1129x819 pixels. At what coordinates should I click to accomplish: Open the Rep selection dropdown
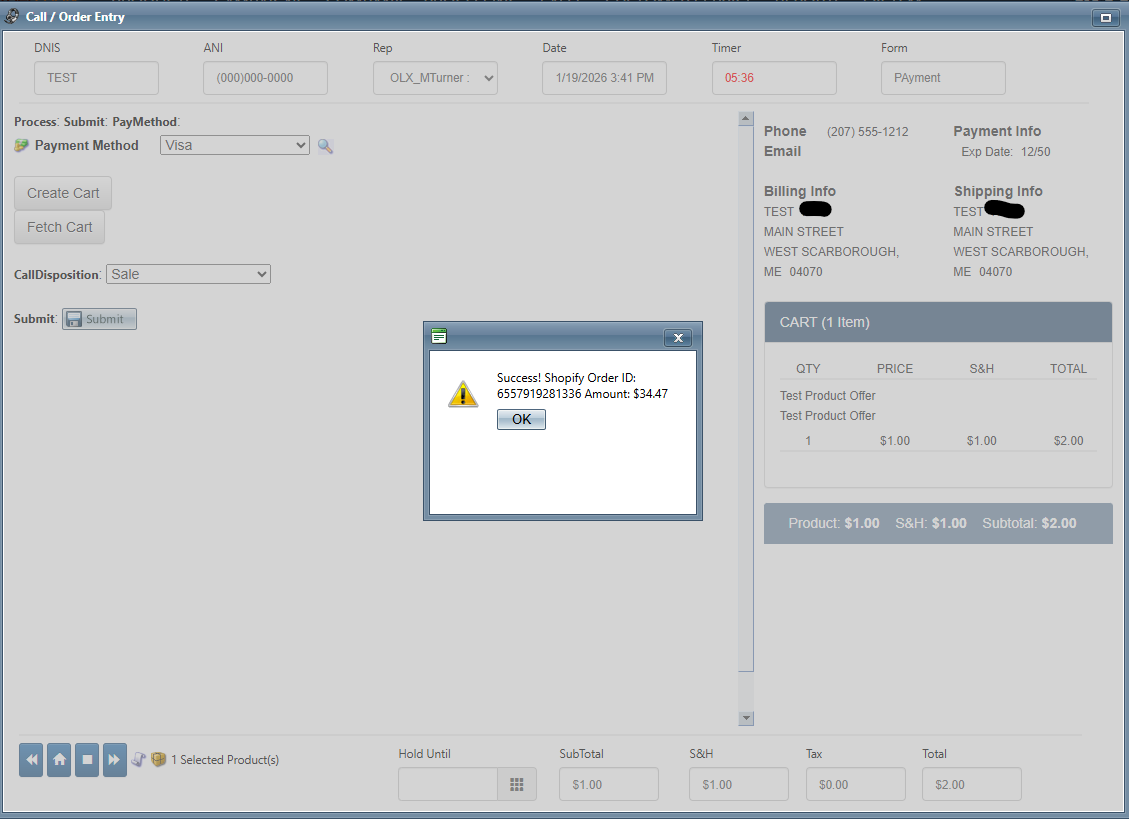(435, 78)
